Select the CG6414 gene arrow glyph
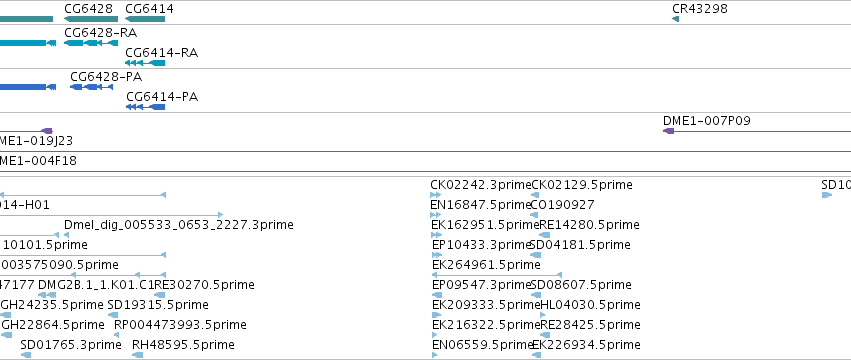The height and width of the screenshot is (360, 851). pyautogui.click(x=145, y=19)
